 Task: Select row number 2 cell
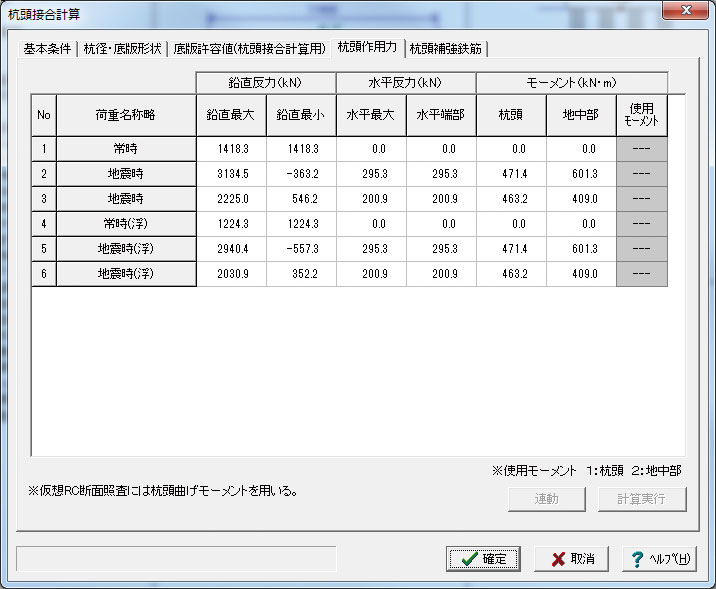point(44,174)
